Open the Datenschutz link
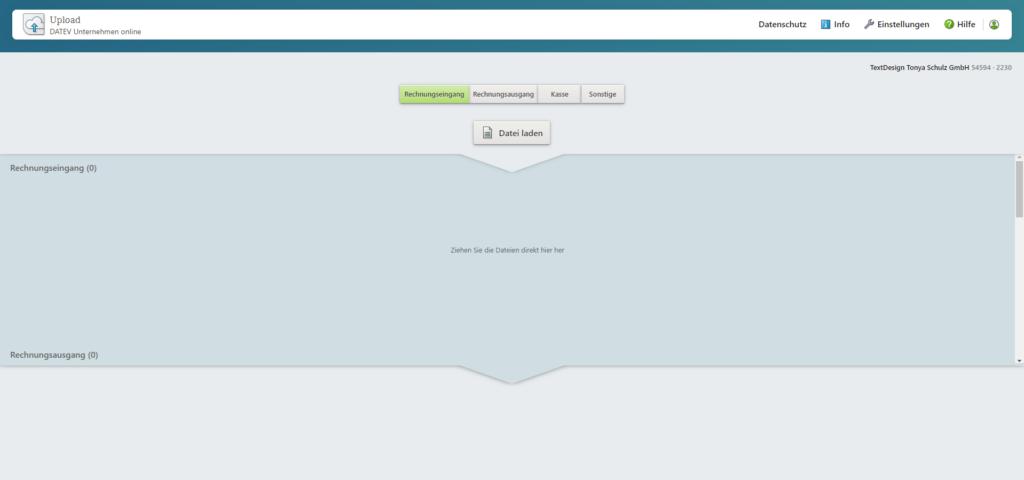Image resolution: width=1024 pixels, height=480 pixels. pyautogui.click(x=782, y=24)
